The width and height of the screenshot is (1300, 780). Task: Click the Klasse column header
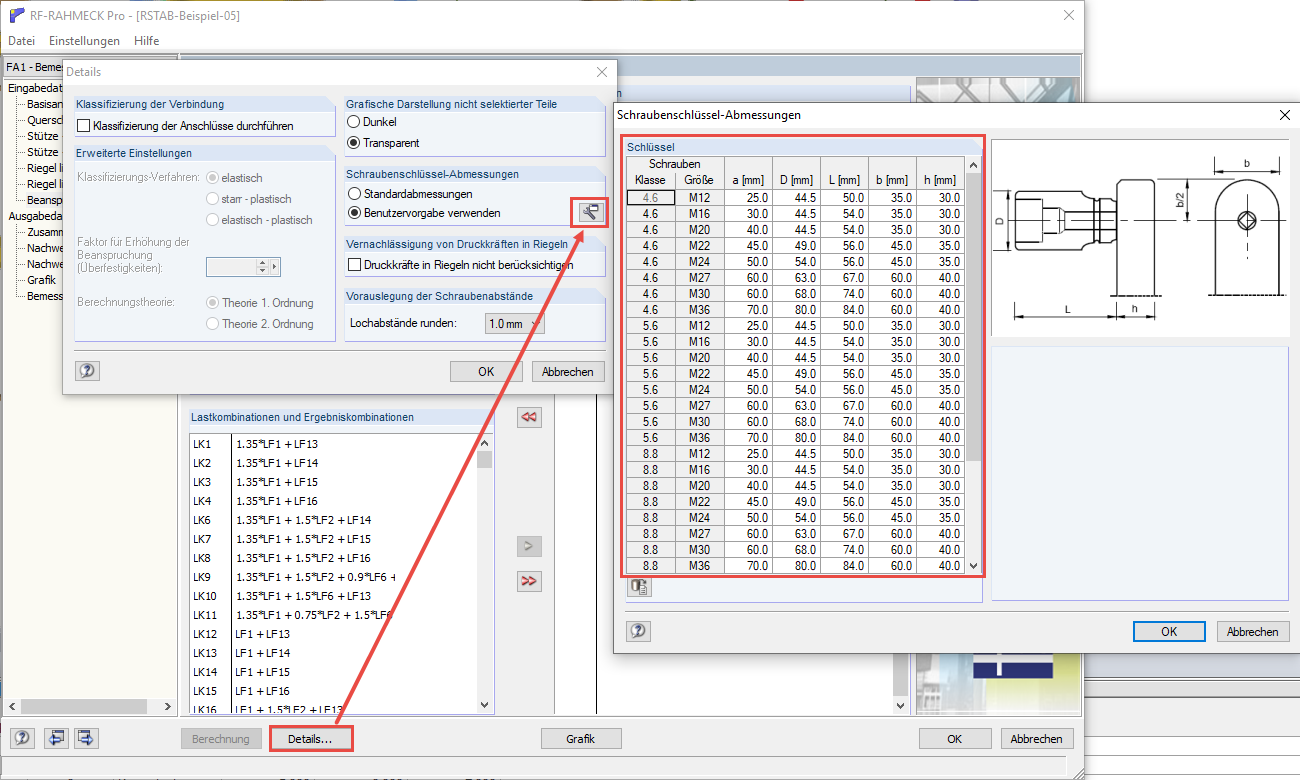[x=650, y=180]
